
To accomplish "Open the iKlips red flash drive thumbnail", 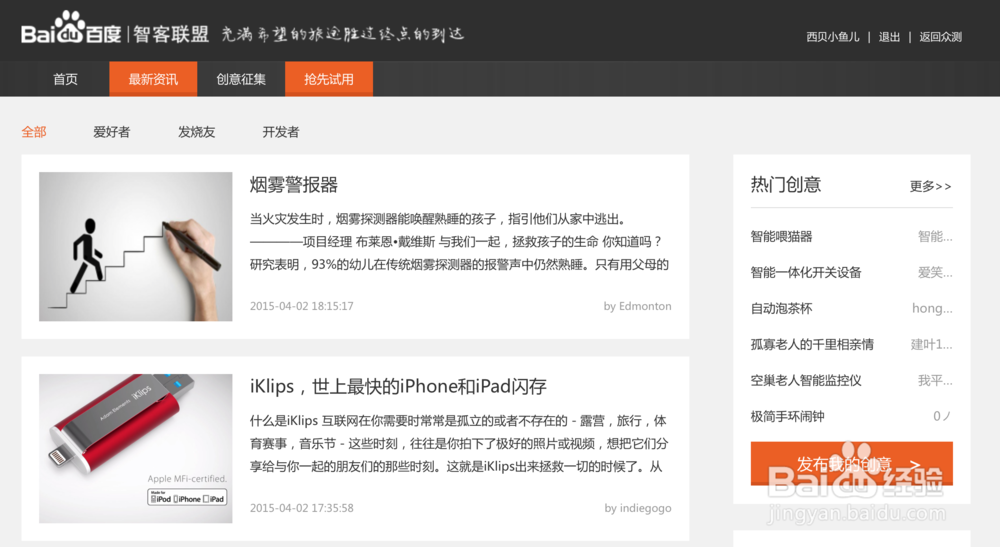I will point(136,448).
